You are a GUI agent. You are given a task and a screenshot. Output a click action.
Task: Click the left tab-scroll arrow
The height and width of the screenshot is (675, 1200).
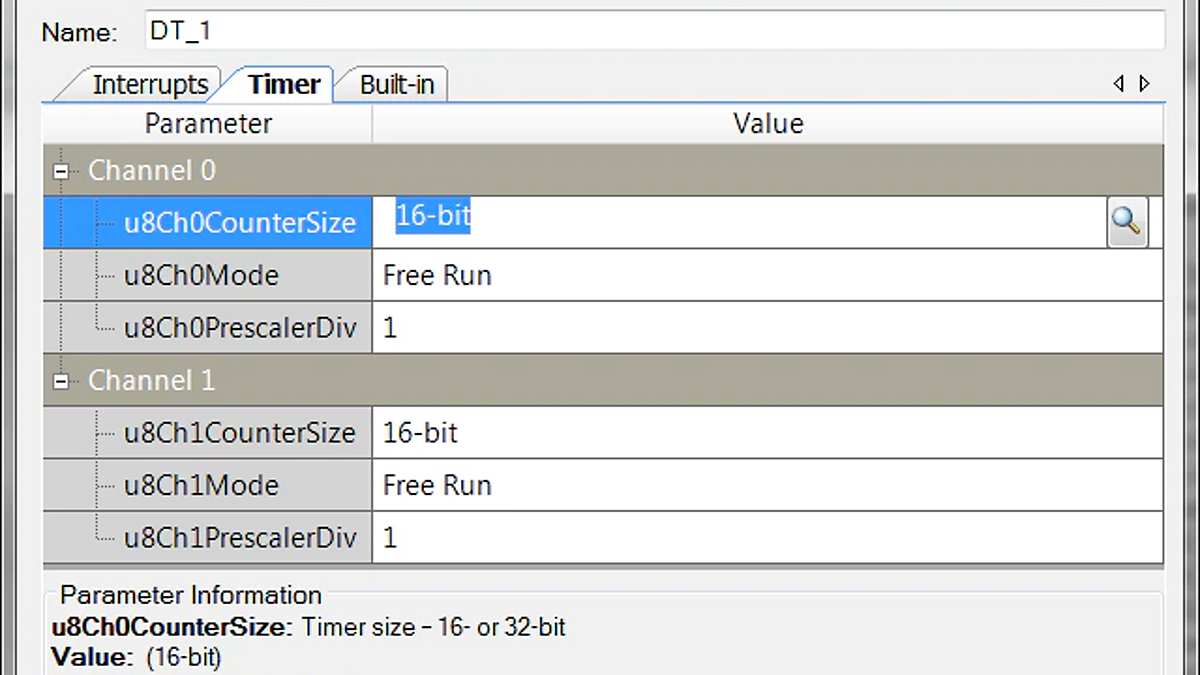point(1118,84)
